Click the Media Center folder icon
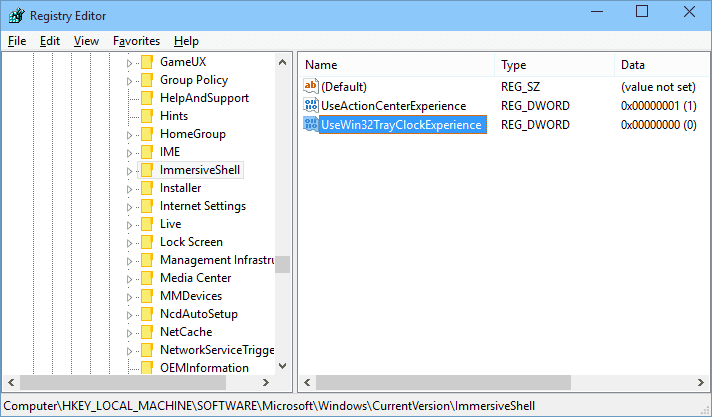The width and height of the screenshot is (712, 417). click(147, 278)
